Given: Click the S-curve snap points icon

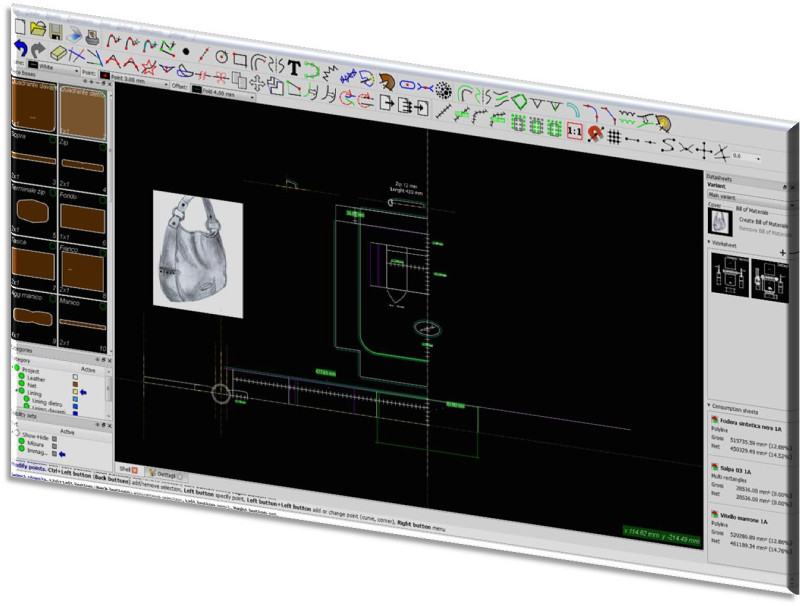Looking at the screenshot, I should point(666,145).
